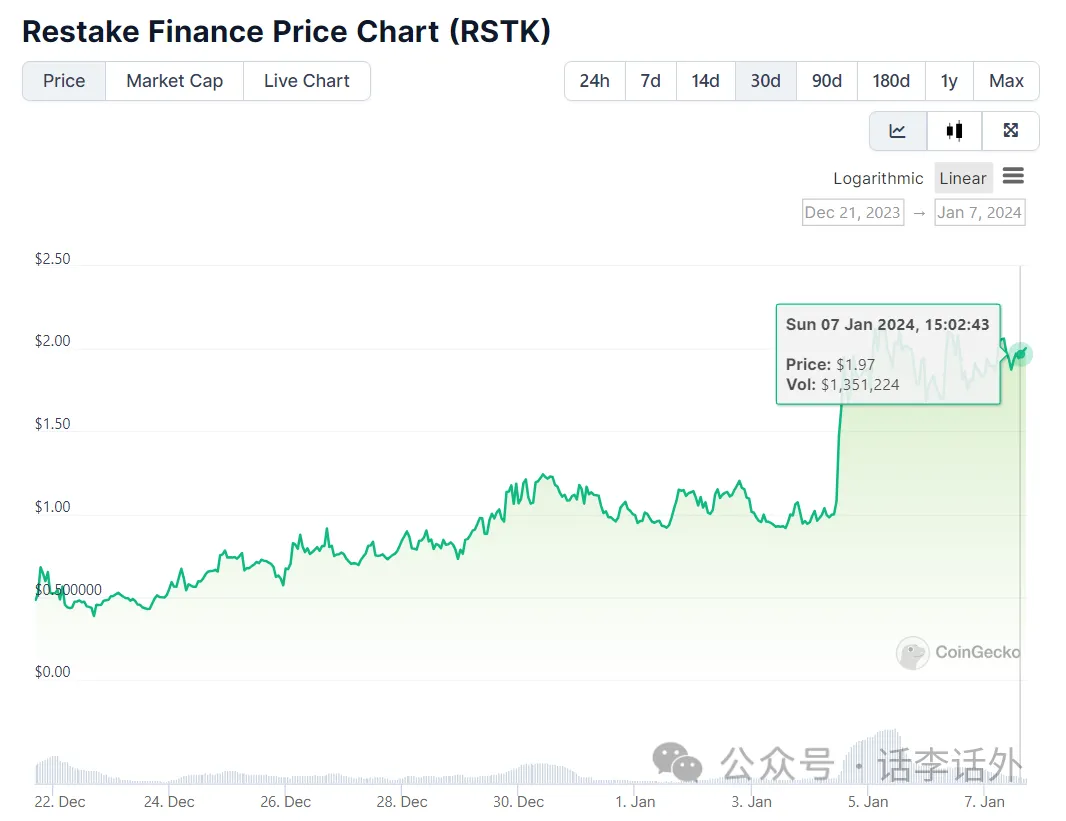The height and width of the screenshot is (821, 1066).
Task: Open the Market Cap tab
Action: tap(175, 81)
